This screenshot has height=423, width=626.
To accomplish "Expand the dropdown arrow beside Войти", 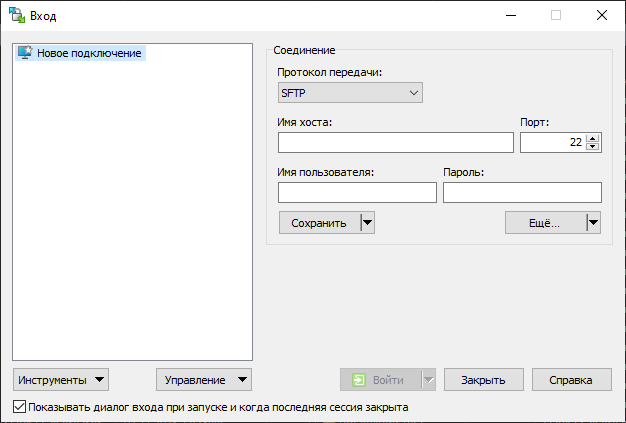I will tap(429, 380).
